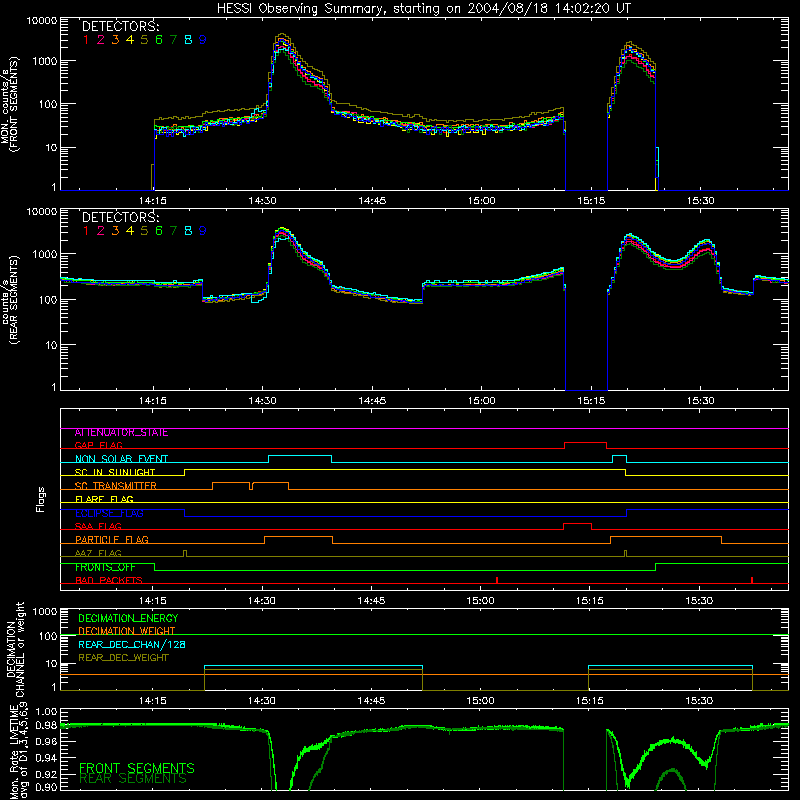Click the REAR_DEC_CHAN/128 legend entry

pos(132,645)
